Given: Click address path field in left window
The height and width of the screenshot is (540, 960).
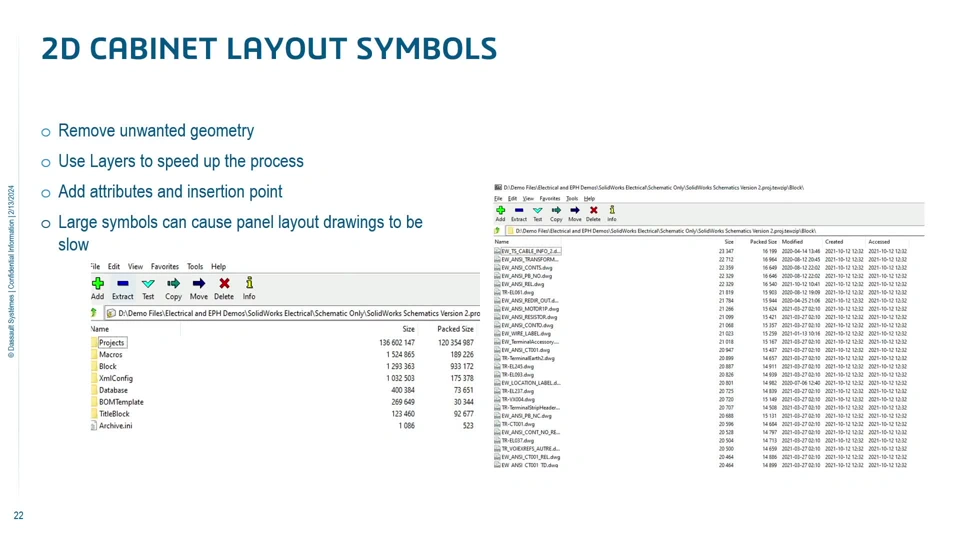Looking at the screenshot, I should point(292,313).
